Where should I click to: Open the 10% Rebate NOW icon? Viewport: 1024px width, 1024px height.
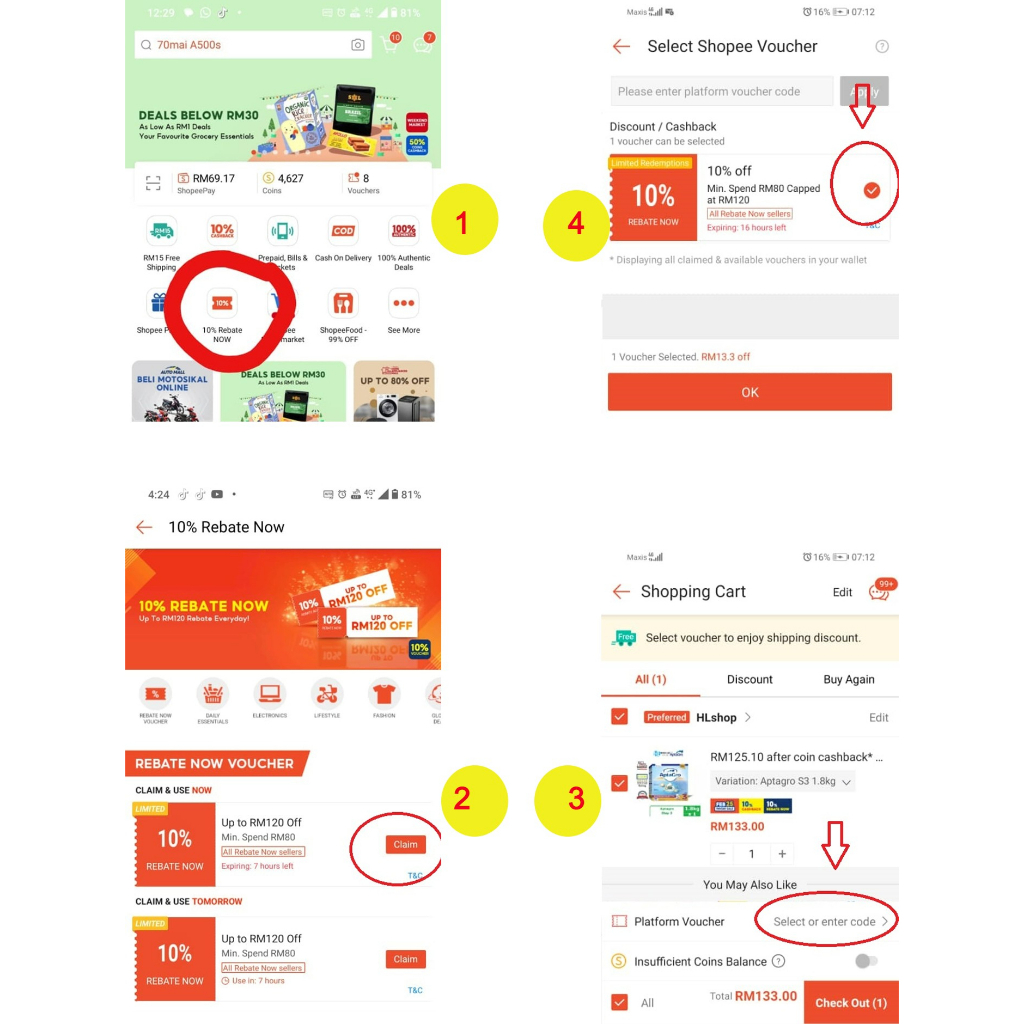(x=222, y=304)
